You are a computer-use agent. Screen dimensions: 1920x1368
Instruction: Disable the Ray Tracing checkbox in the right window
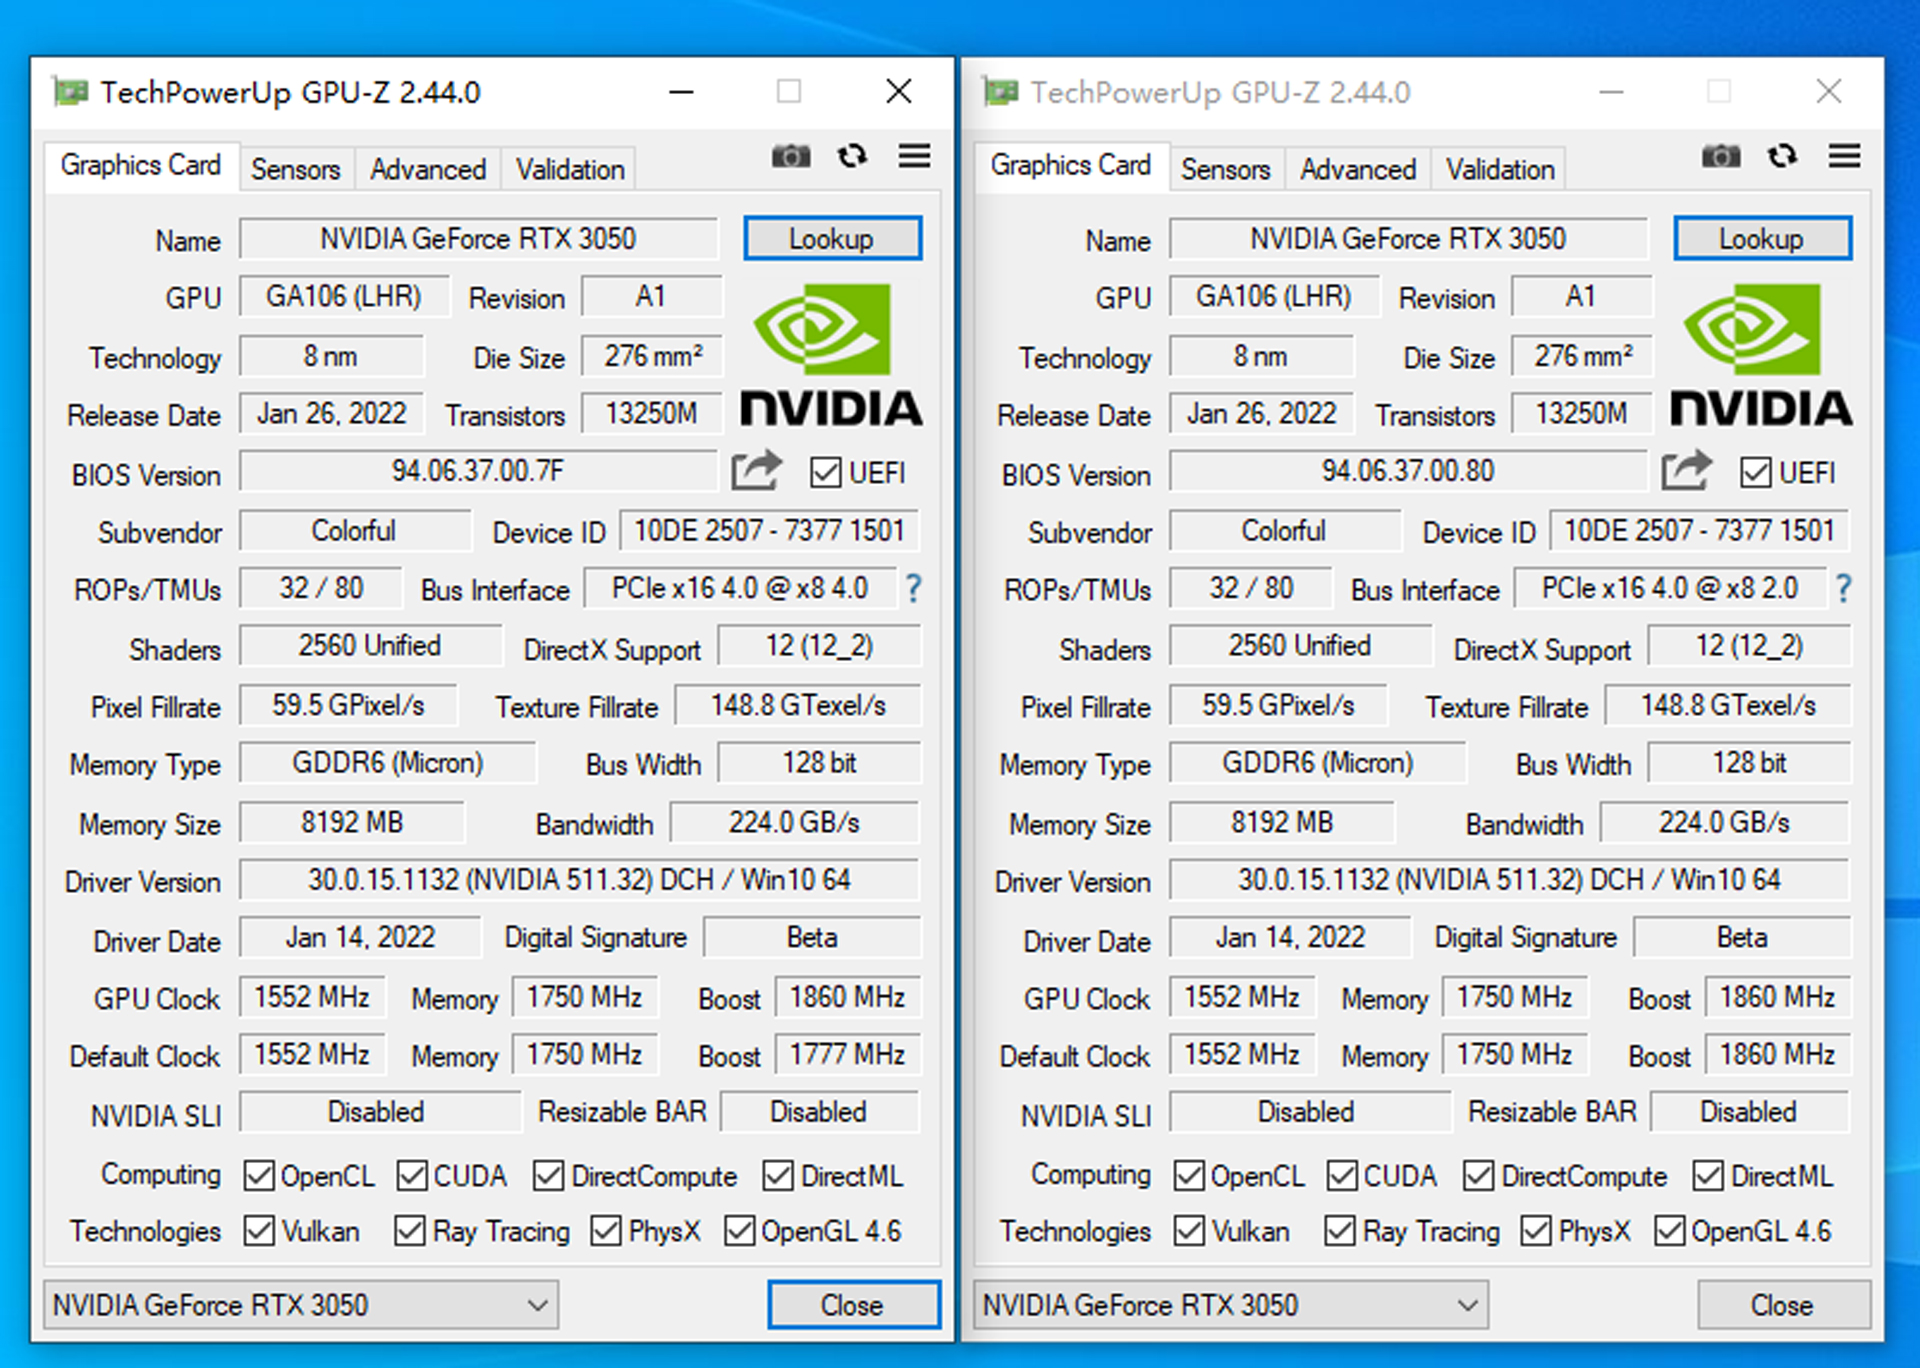click(x=1340, y=1231)
